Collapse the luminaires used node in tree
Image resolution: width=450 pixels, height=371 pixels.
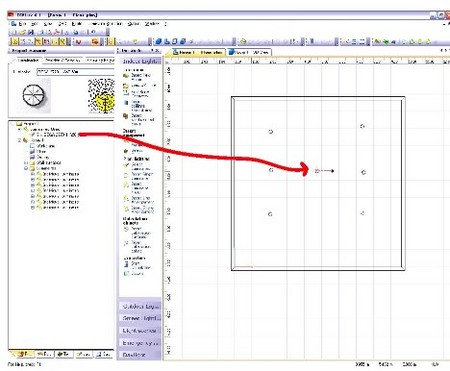19,129
